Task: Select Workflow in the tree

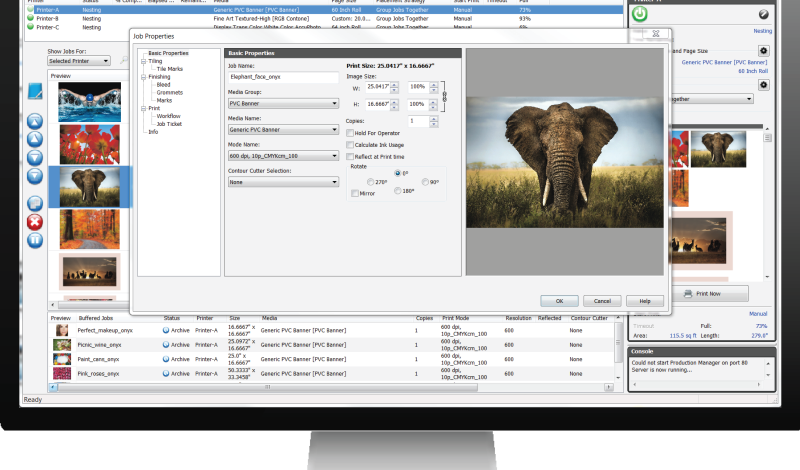Action: 168,116
